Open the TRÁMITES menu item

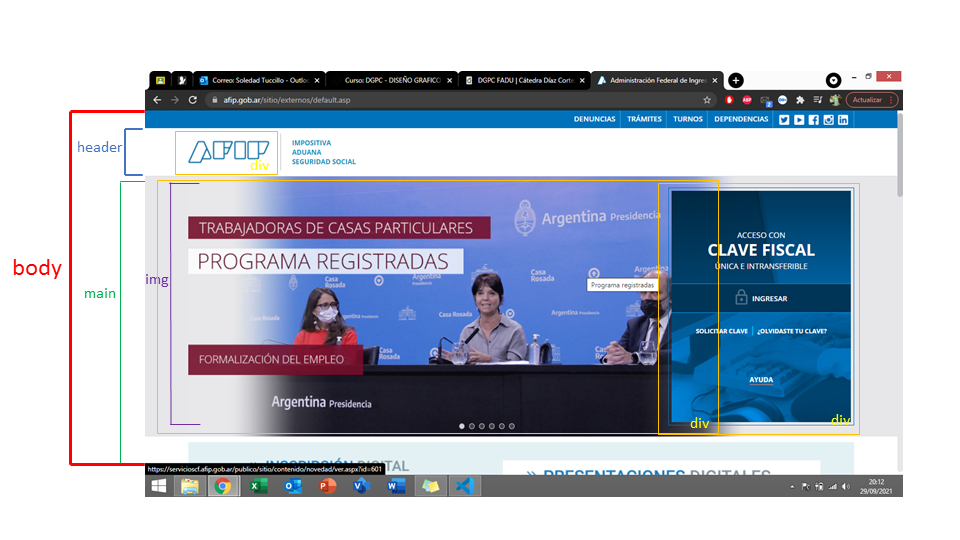point(645,119)
